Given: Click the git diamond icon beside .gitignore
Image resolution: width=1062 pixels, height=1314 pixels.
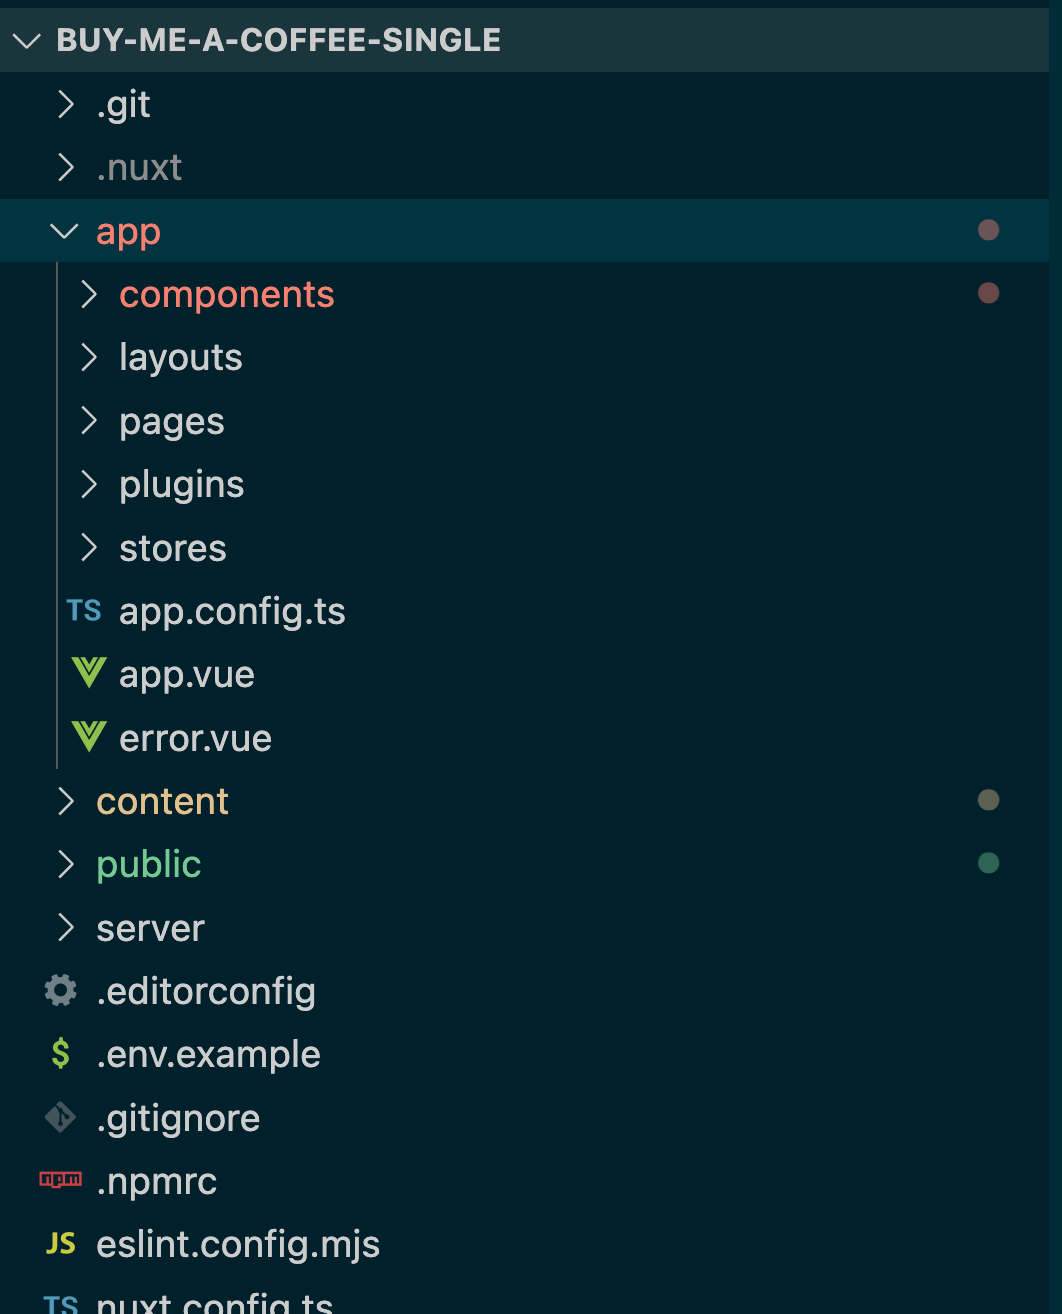Looking at the screenshot, I should point(61,1117).
